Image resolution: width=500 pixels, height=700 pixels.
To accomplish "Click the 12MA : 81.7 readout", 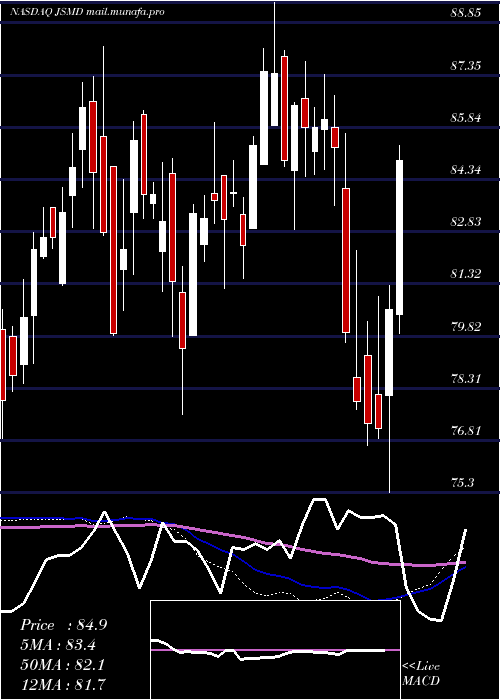I will [62, 684].
